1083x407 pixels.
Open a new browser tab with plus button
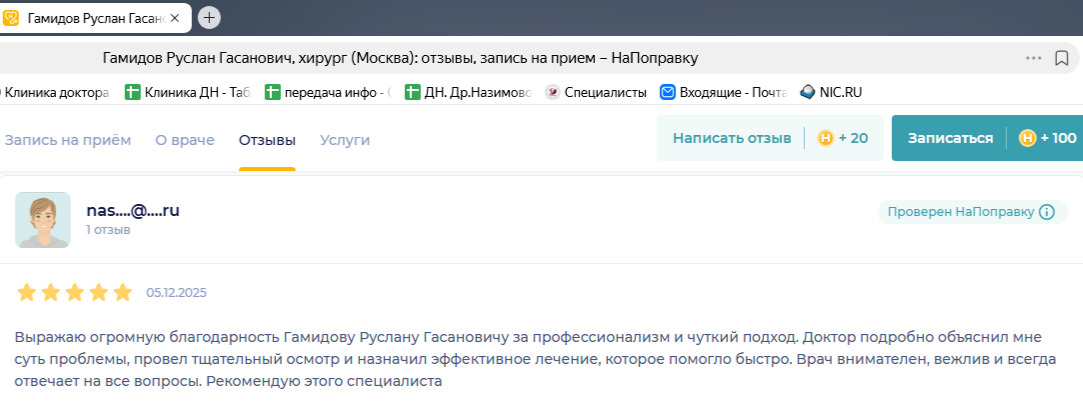(x=209, y=17)
